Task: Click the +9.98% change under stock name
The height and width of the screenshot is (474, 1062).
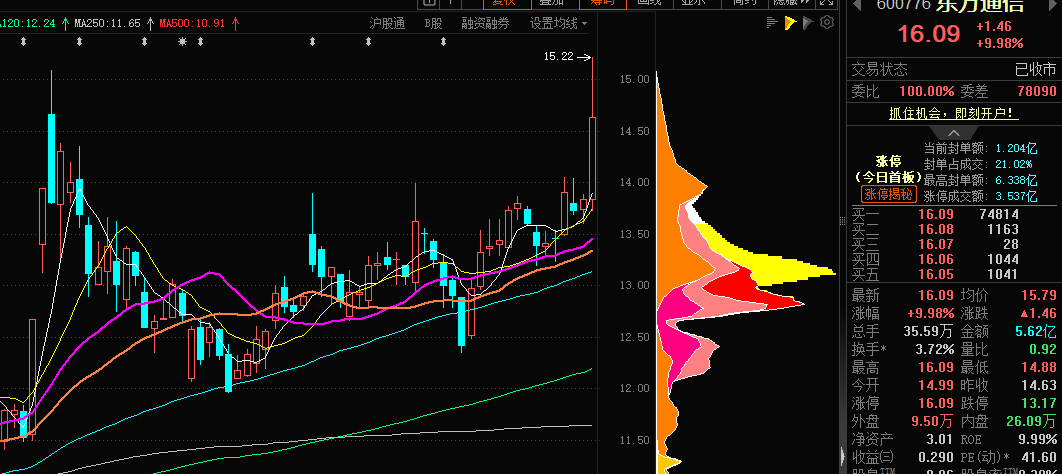Action: tap(999, 44)
